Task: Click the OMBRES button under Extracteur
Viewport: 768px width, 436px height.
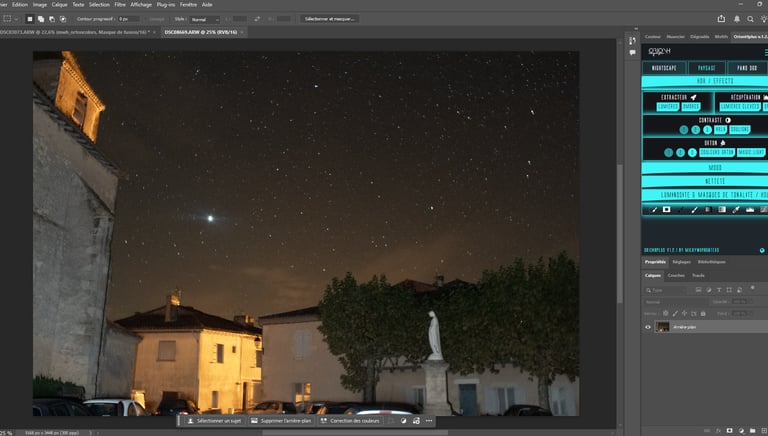Action: 691,107
